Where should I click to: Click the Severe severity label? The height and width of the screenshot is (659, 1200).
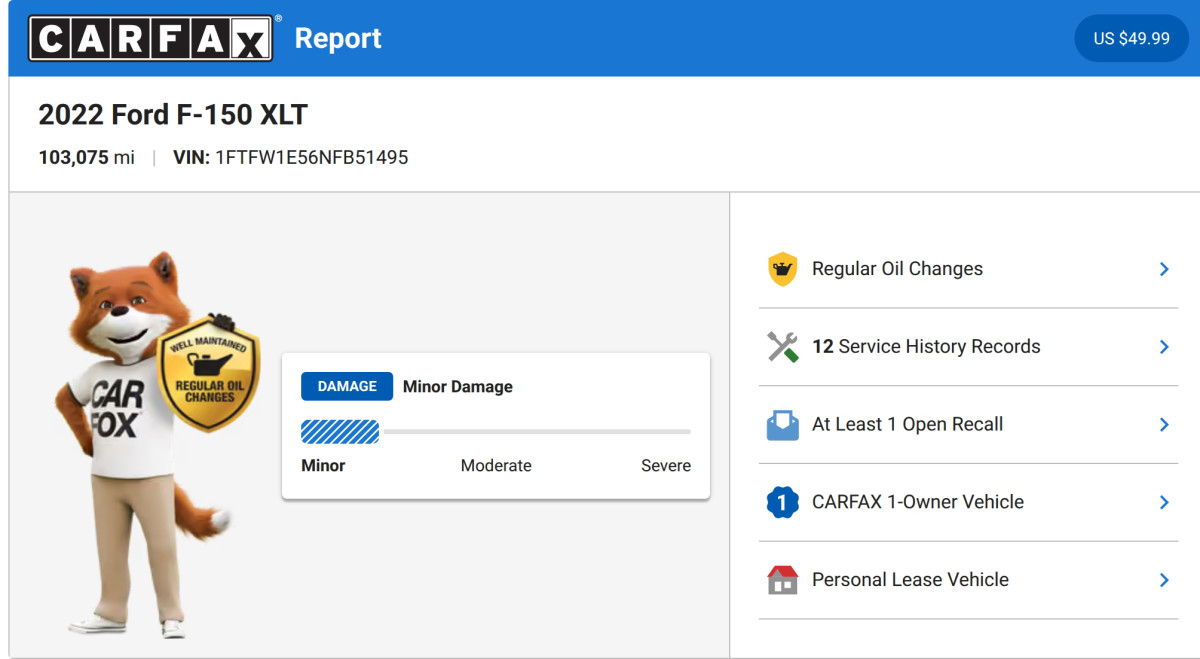click(666, 466)
